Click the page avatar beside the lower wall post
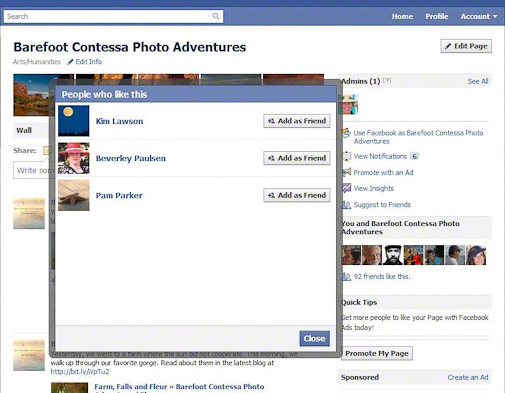Image resolution: width=505 pixels, height=393 pixels. click(x=29, y=355)
